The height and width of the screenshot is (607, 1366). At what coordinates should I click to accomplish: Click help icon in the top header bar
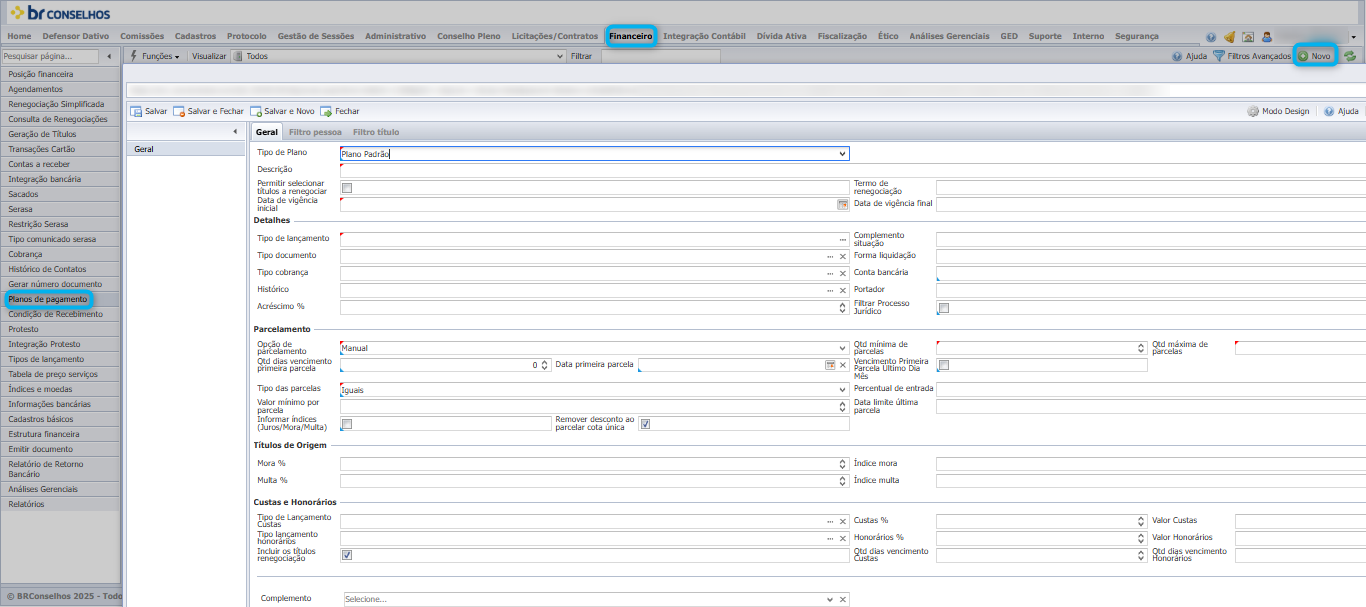[x=1211, y=37]
